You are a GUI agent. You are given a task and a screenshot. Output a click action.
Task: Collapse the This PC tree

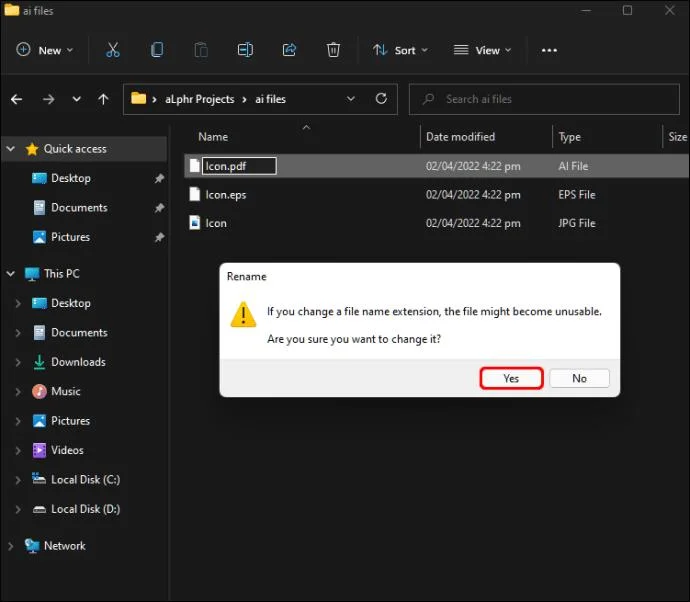[x=11, y=274]
